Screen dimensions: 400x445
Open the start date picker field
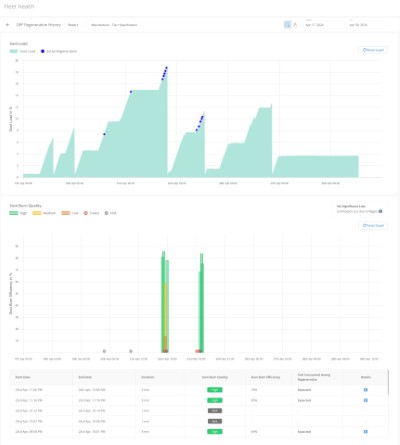(x=322, y=24)
